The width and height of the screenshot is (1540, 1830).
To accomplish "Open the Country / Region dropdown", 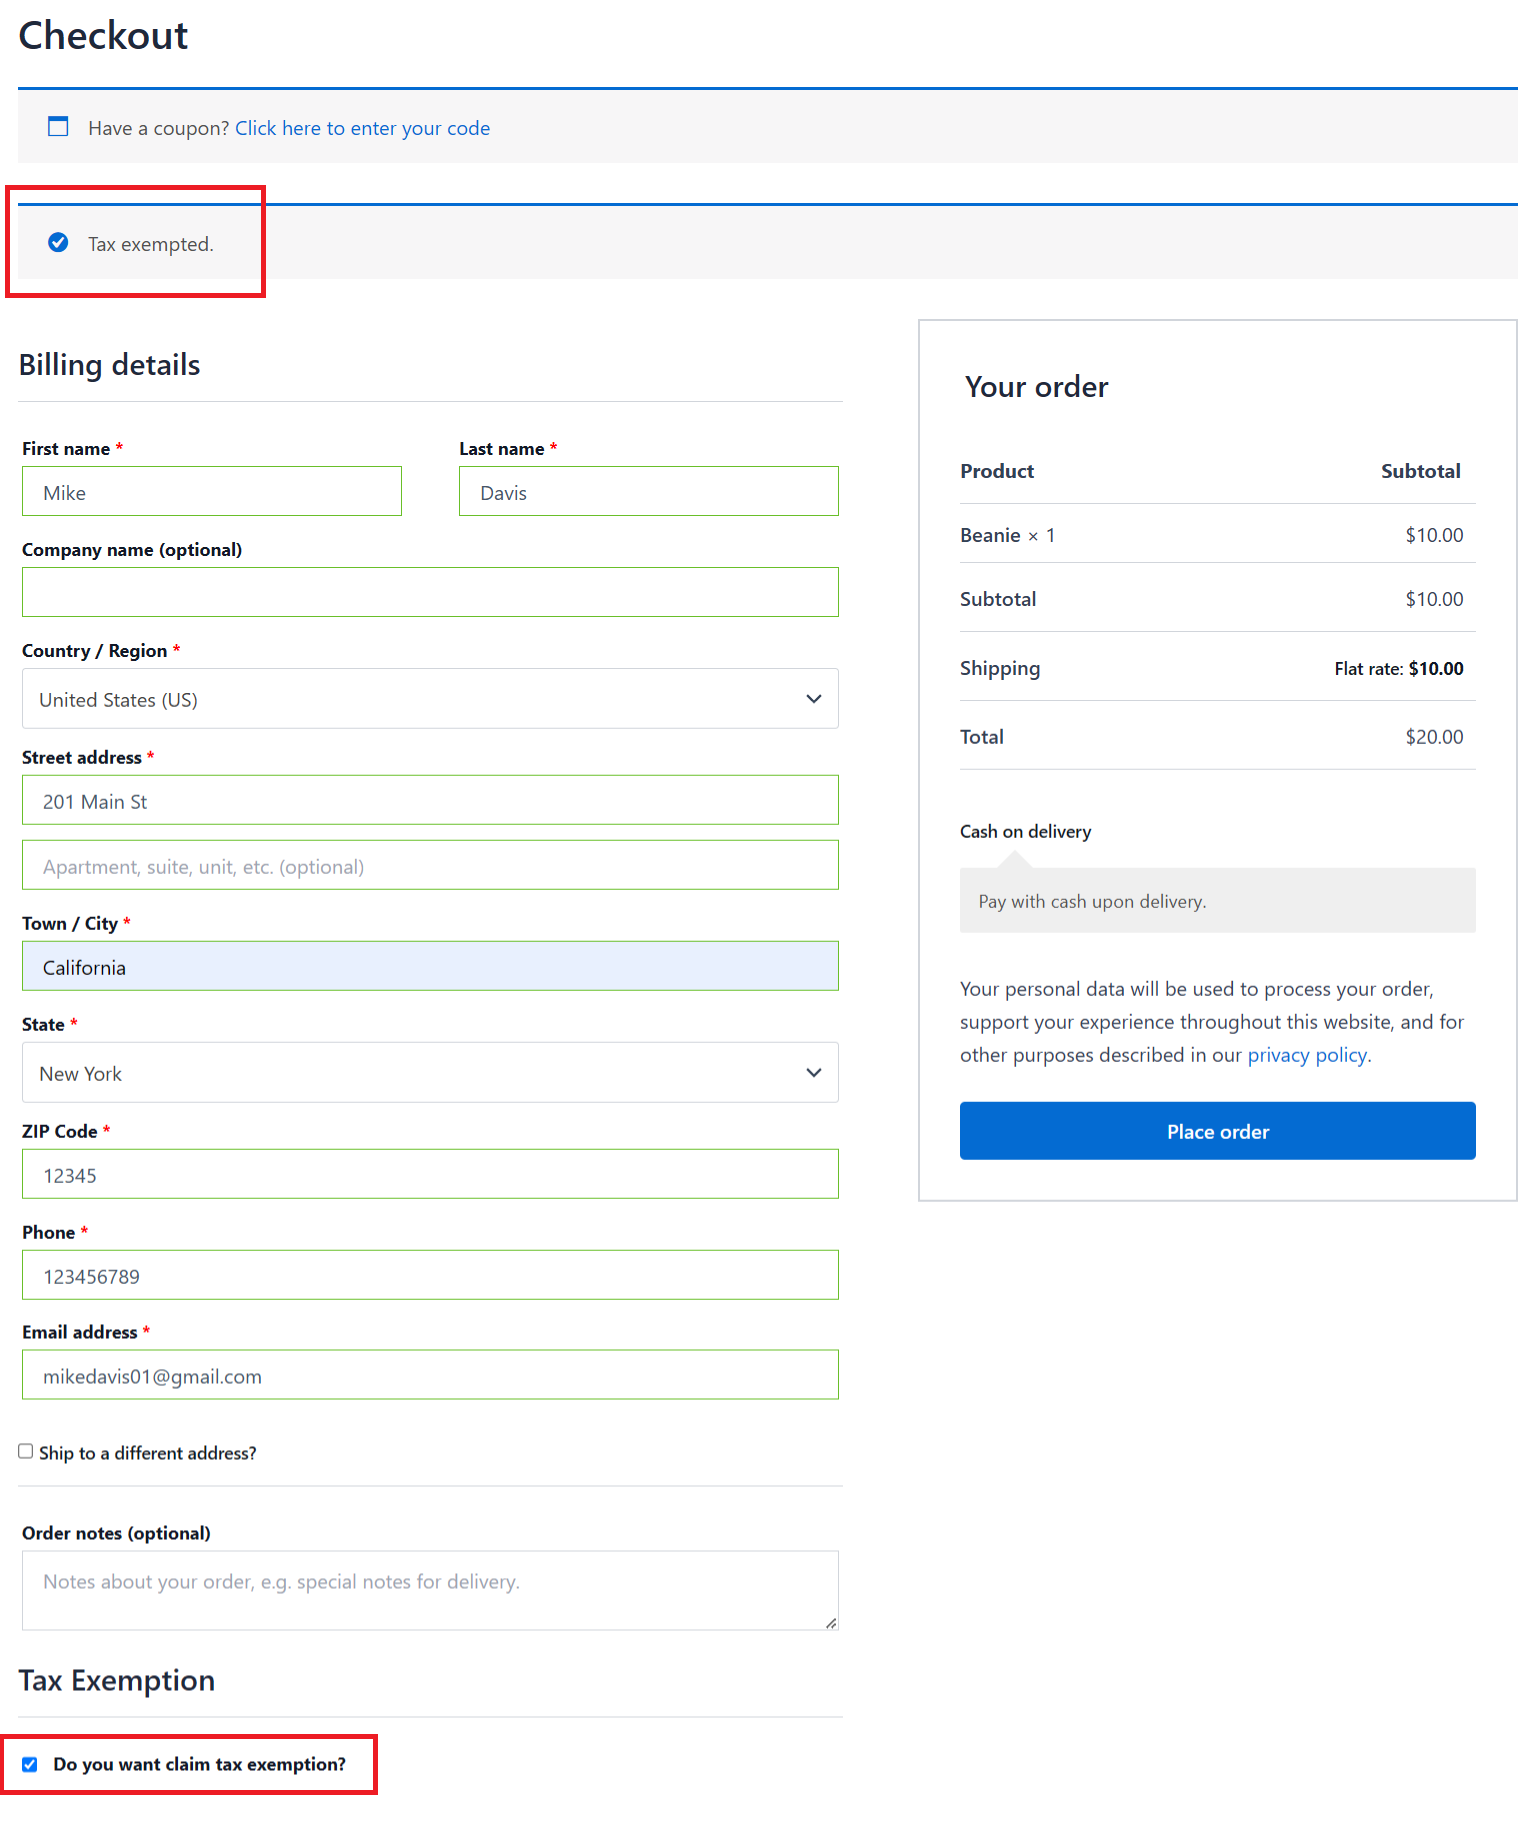I will (x=430, y=699).
